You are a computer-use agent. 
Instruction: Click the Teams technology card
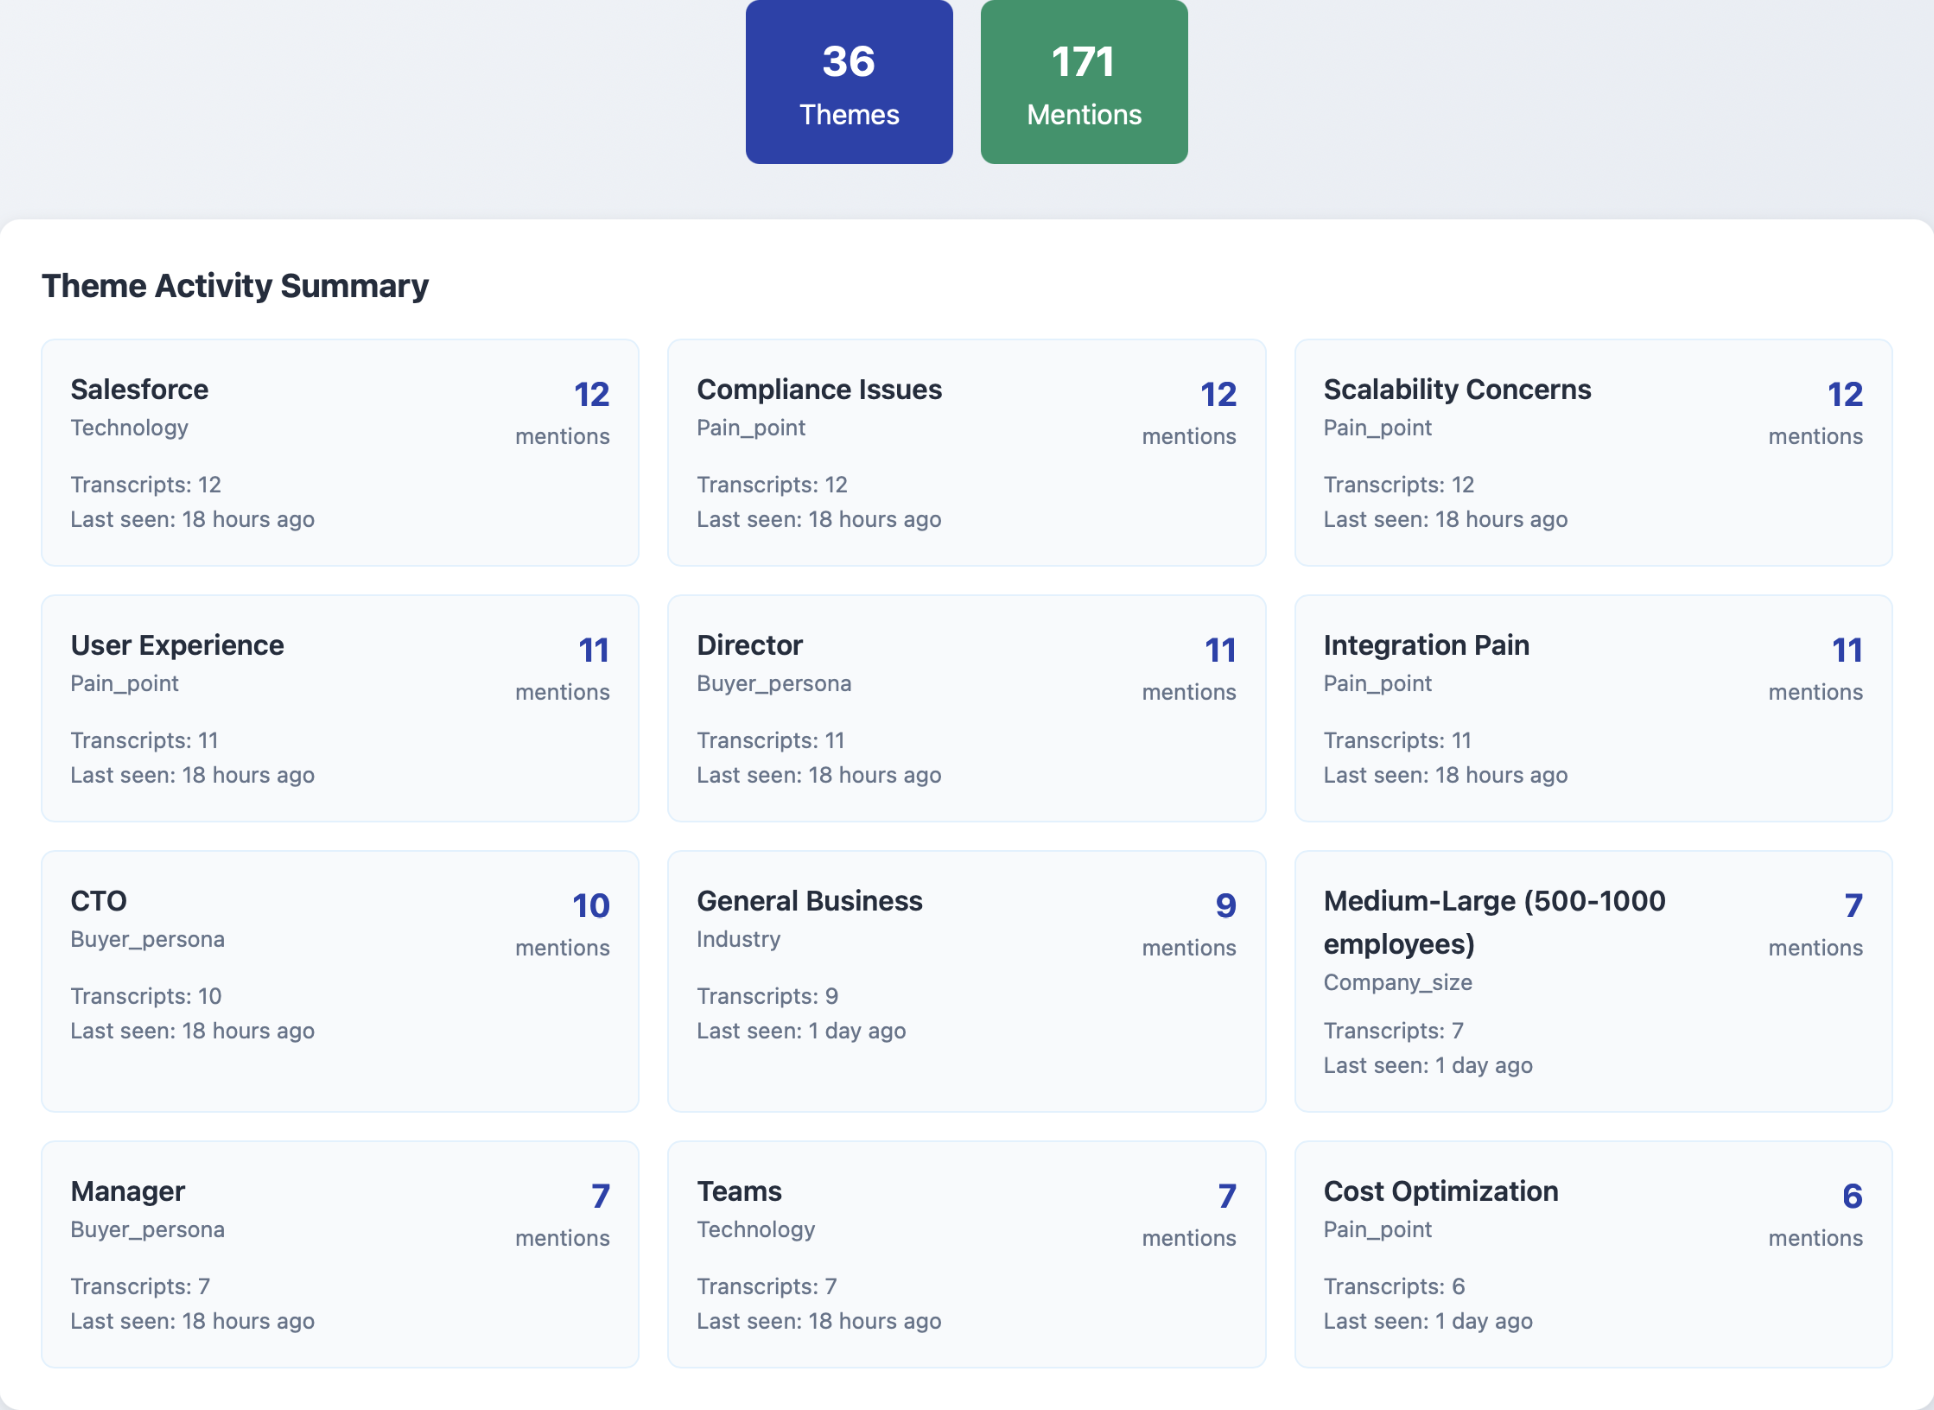[x=965, y=1254]
